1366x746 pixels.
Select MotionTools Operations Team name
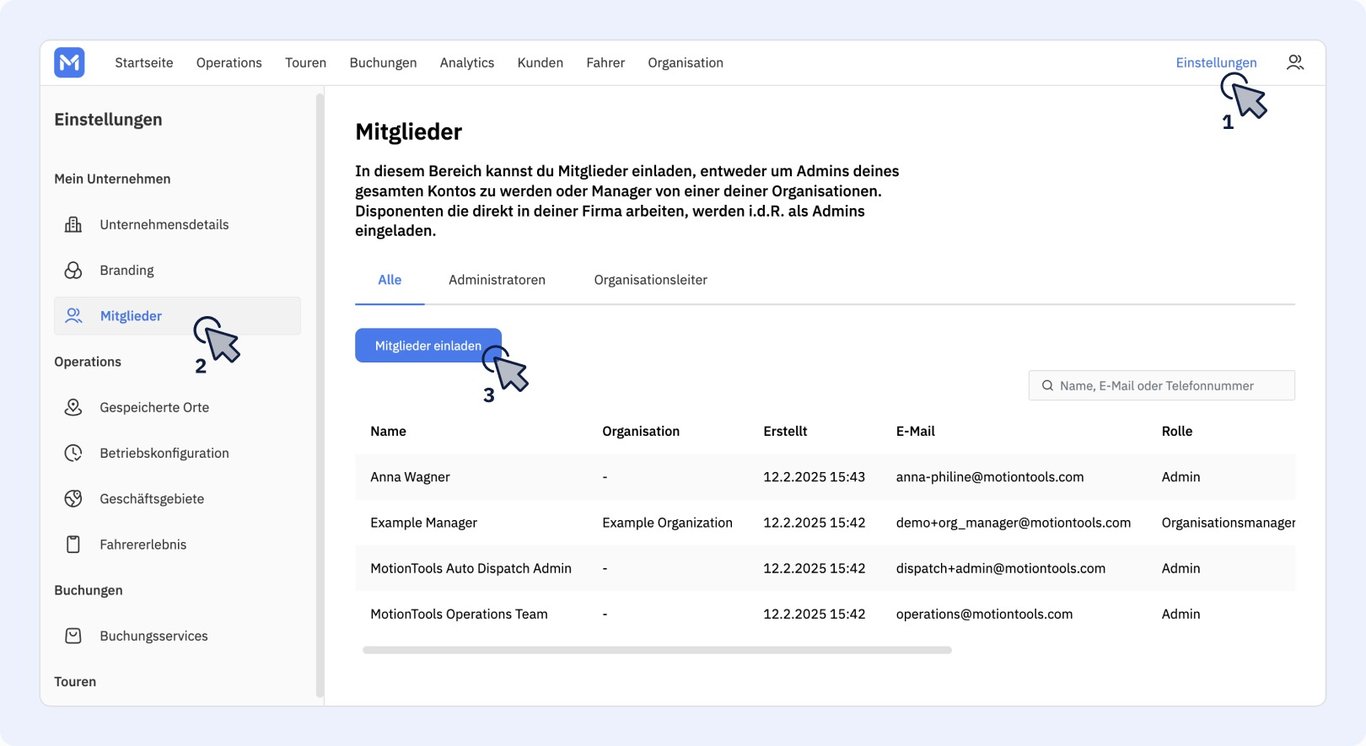point(459,614)
